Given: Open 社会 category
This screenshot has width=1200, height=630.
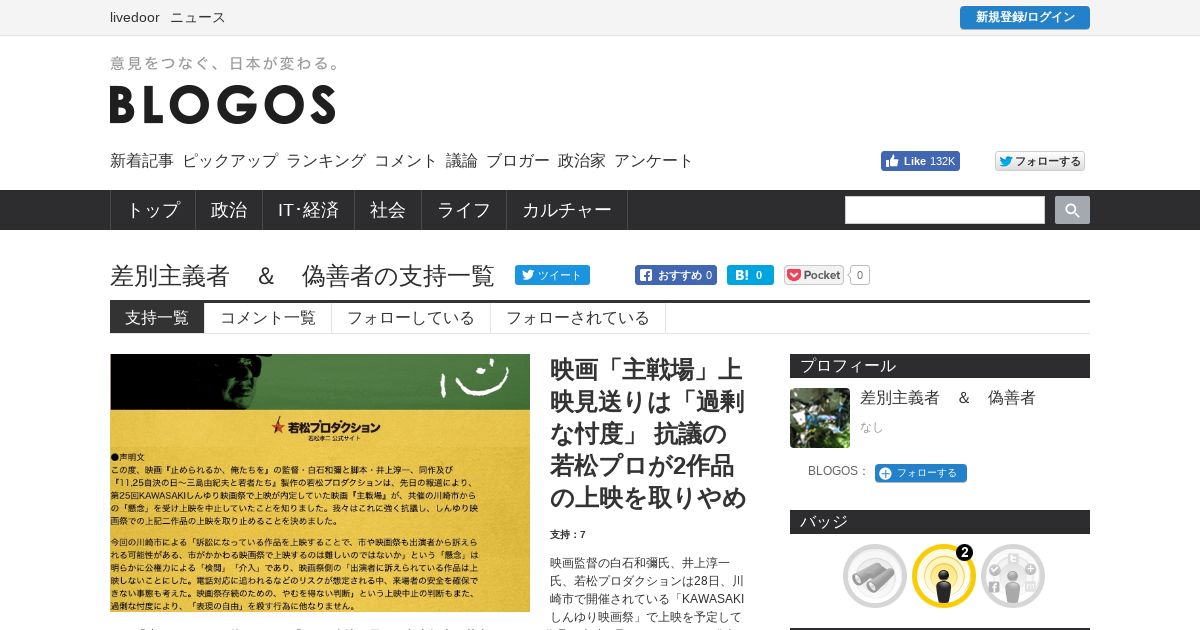Looking at the screenshot, I should (x=388, y=210).
